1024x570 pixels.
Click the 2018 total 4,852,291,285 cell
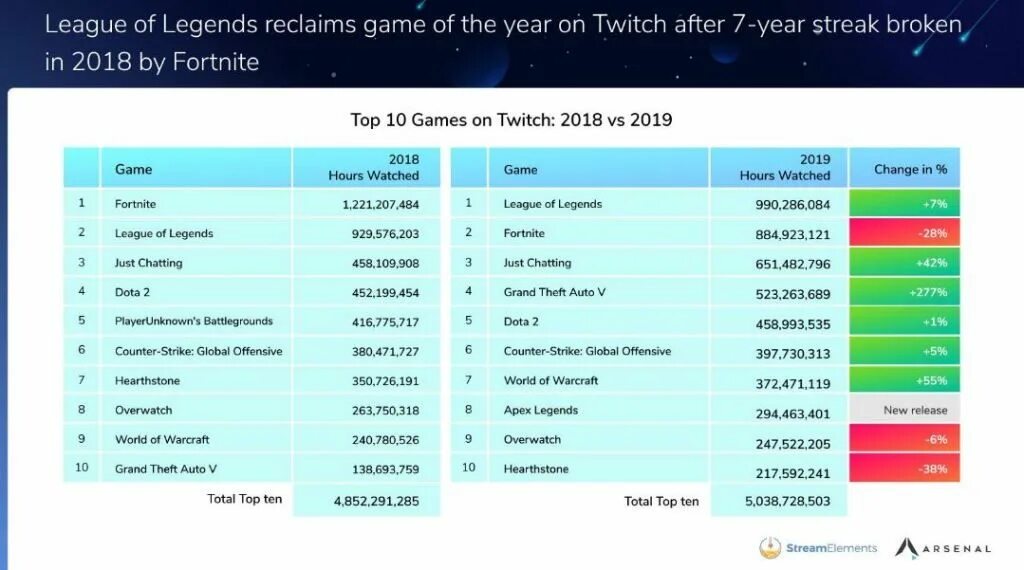366,501
